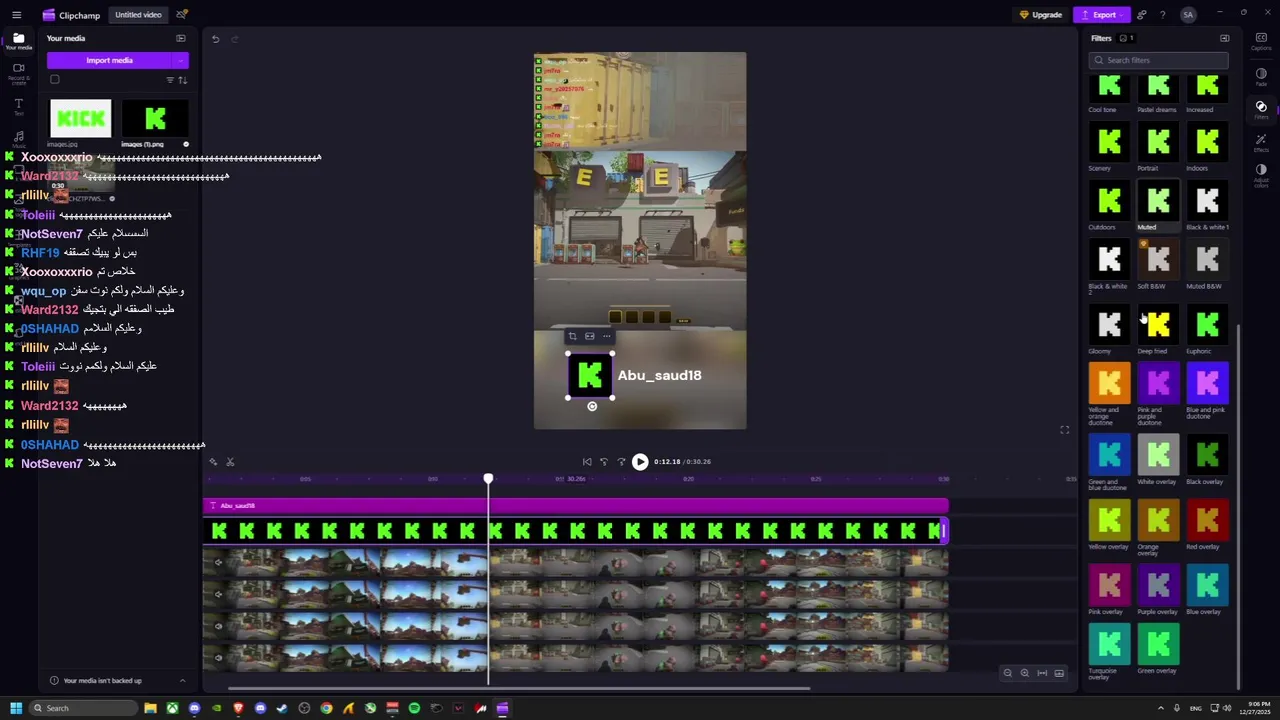
Task: Click the Export button
Action: click(x=1104, y=15)
